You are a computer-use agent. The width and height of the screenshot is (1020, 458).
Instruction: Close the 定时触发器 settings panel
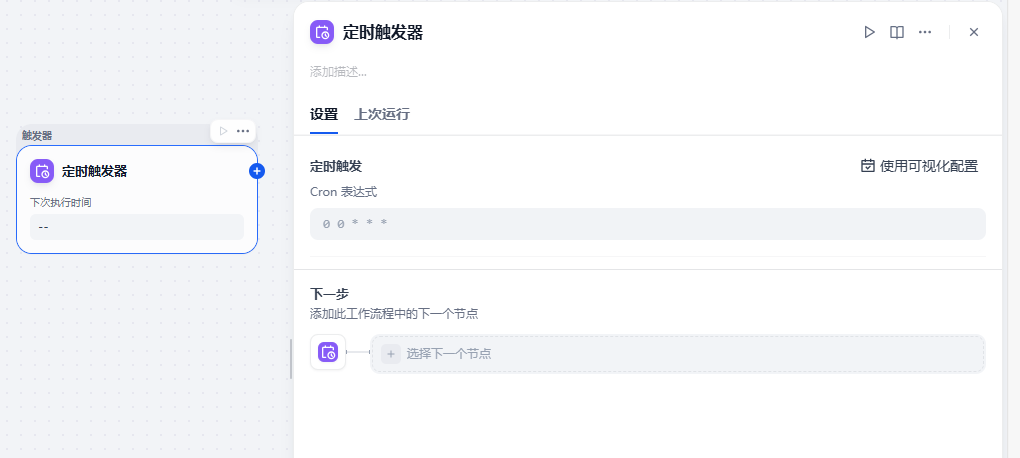[974, 32]
